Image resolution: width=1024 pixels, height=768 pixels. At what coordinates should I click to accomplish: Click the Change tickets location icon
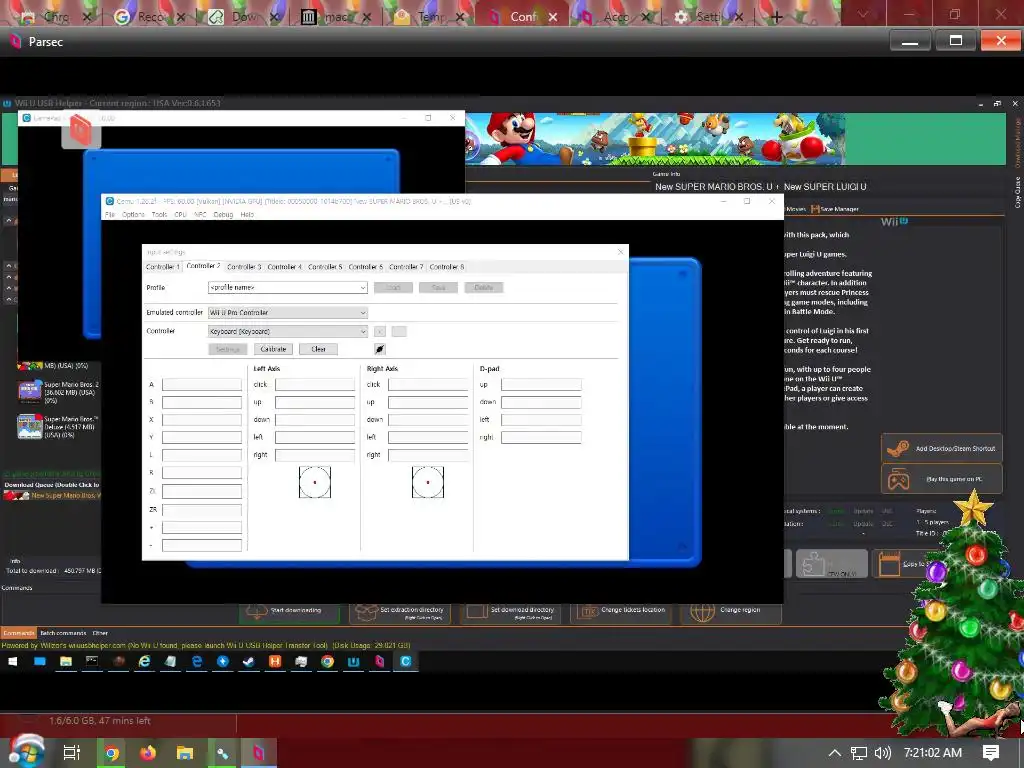(x=589, y=612)
